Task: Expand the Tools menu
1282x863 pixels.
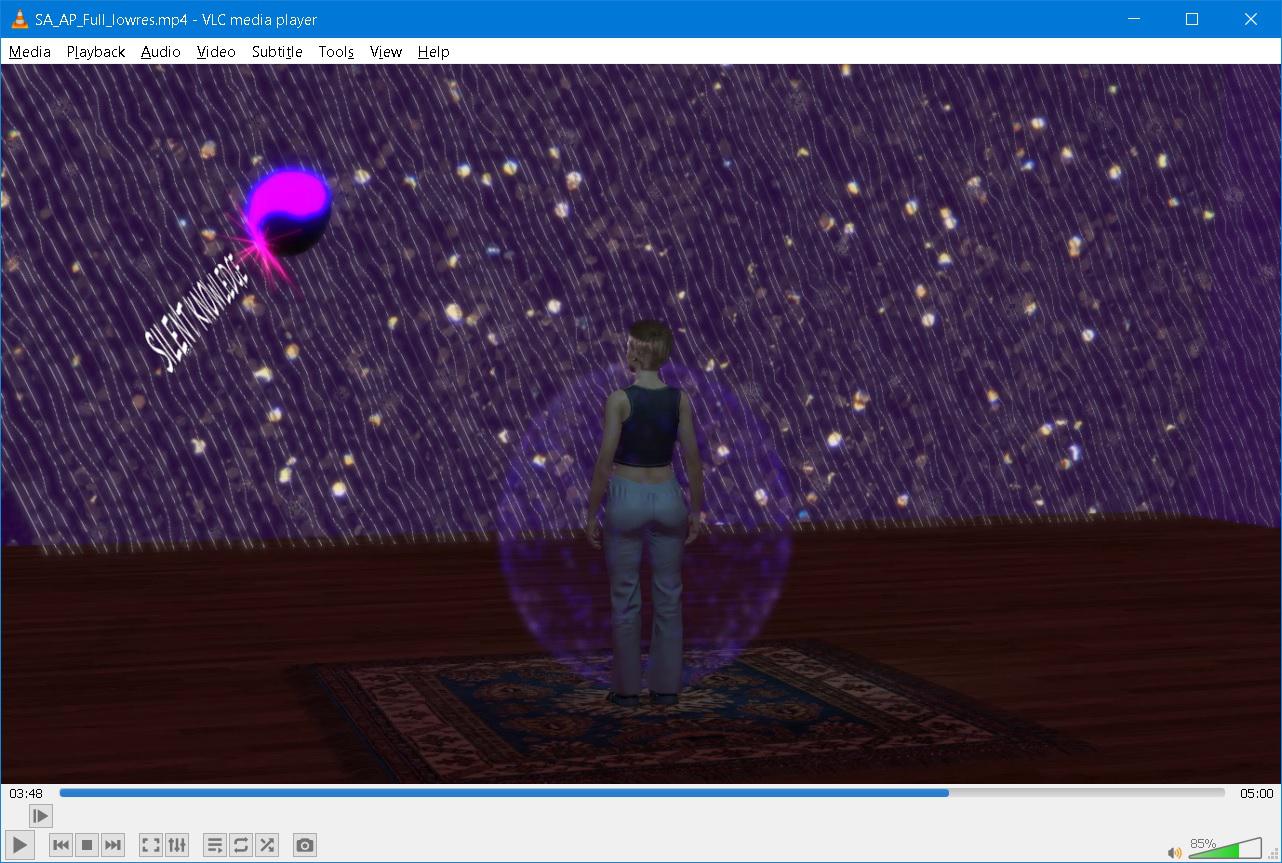Action: click(336, 52)
